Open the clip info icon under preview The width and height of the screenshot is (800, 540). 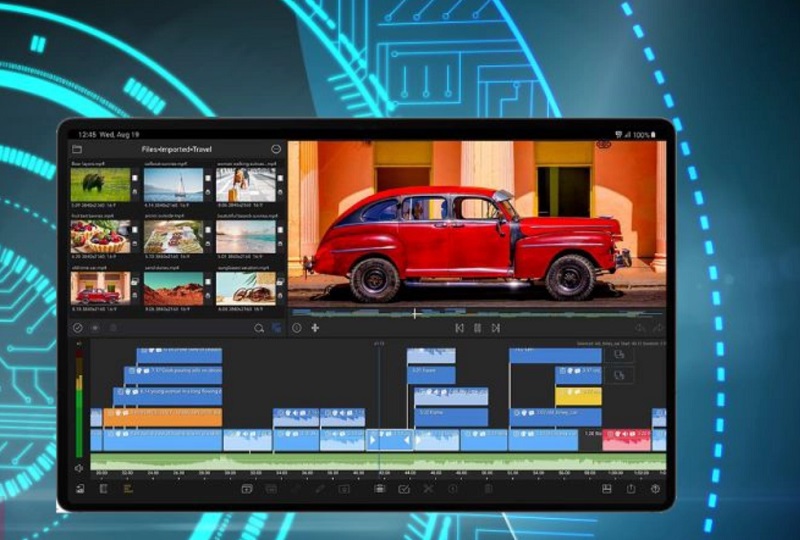tap(297, 327)
